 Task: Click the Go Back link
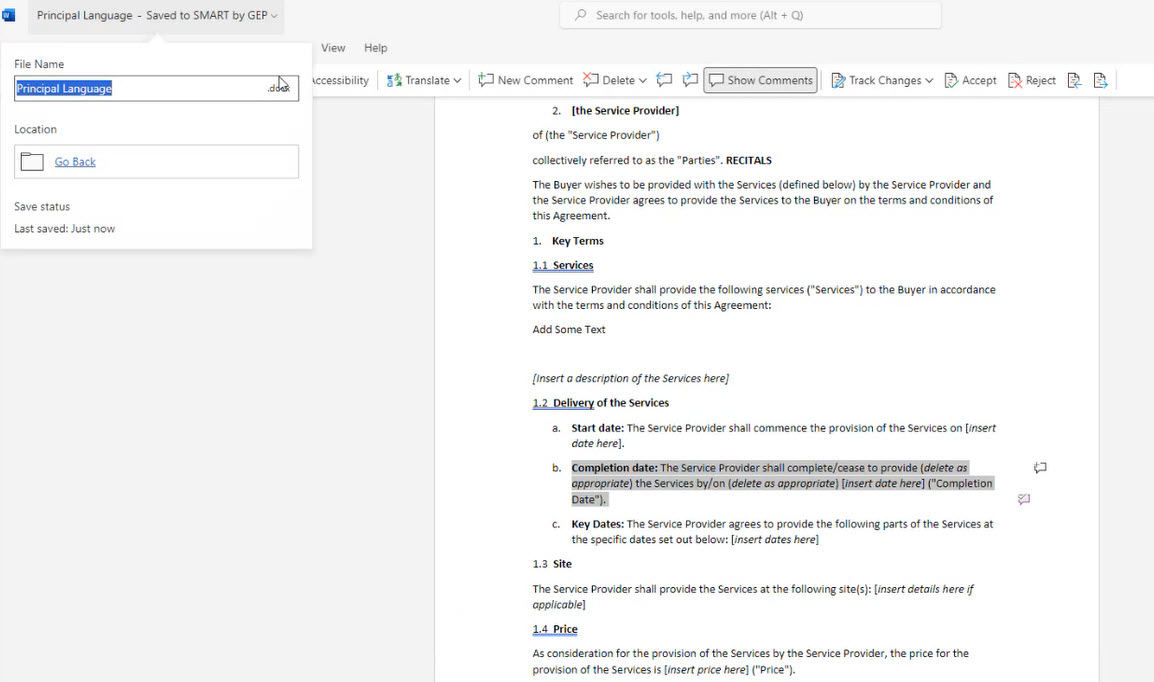pyautogui.click(x=75, y=162)
